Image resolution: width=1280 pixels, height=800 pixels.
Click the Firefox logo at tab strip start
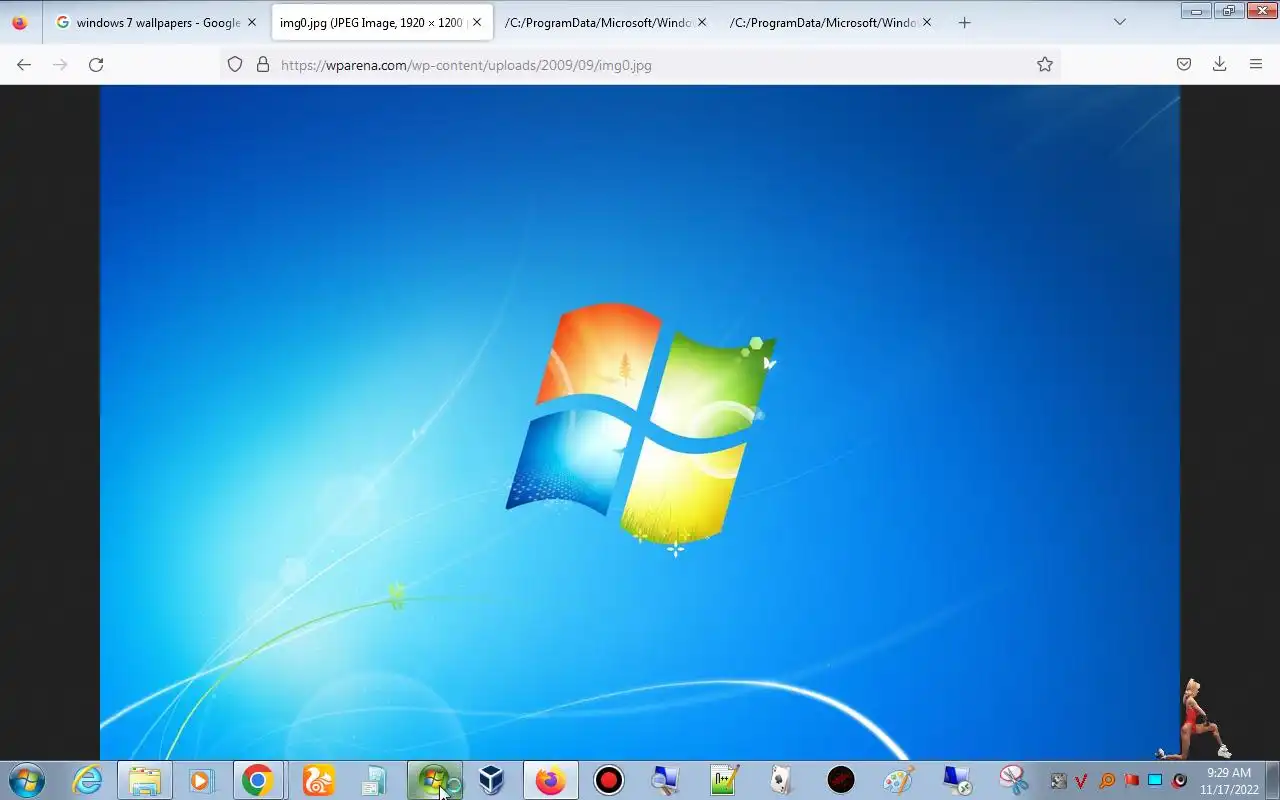click(x=20, y=22)
